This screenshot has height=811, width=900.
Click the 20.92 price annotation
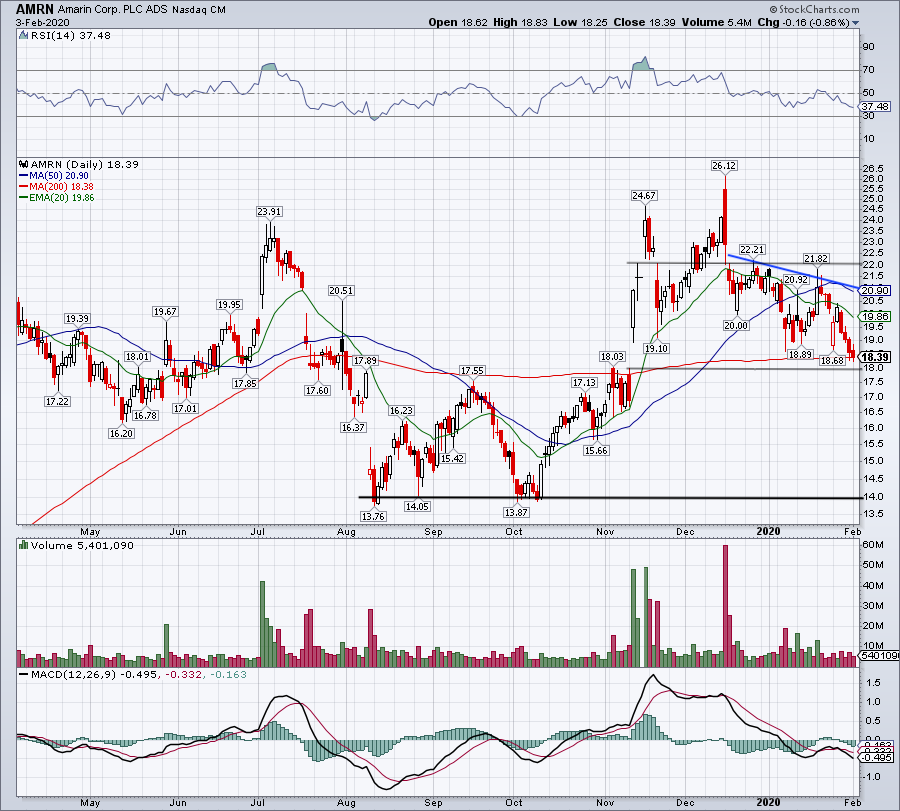pos(796,280)
